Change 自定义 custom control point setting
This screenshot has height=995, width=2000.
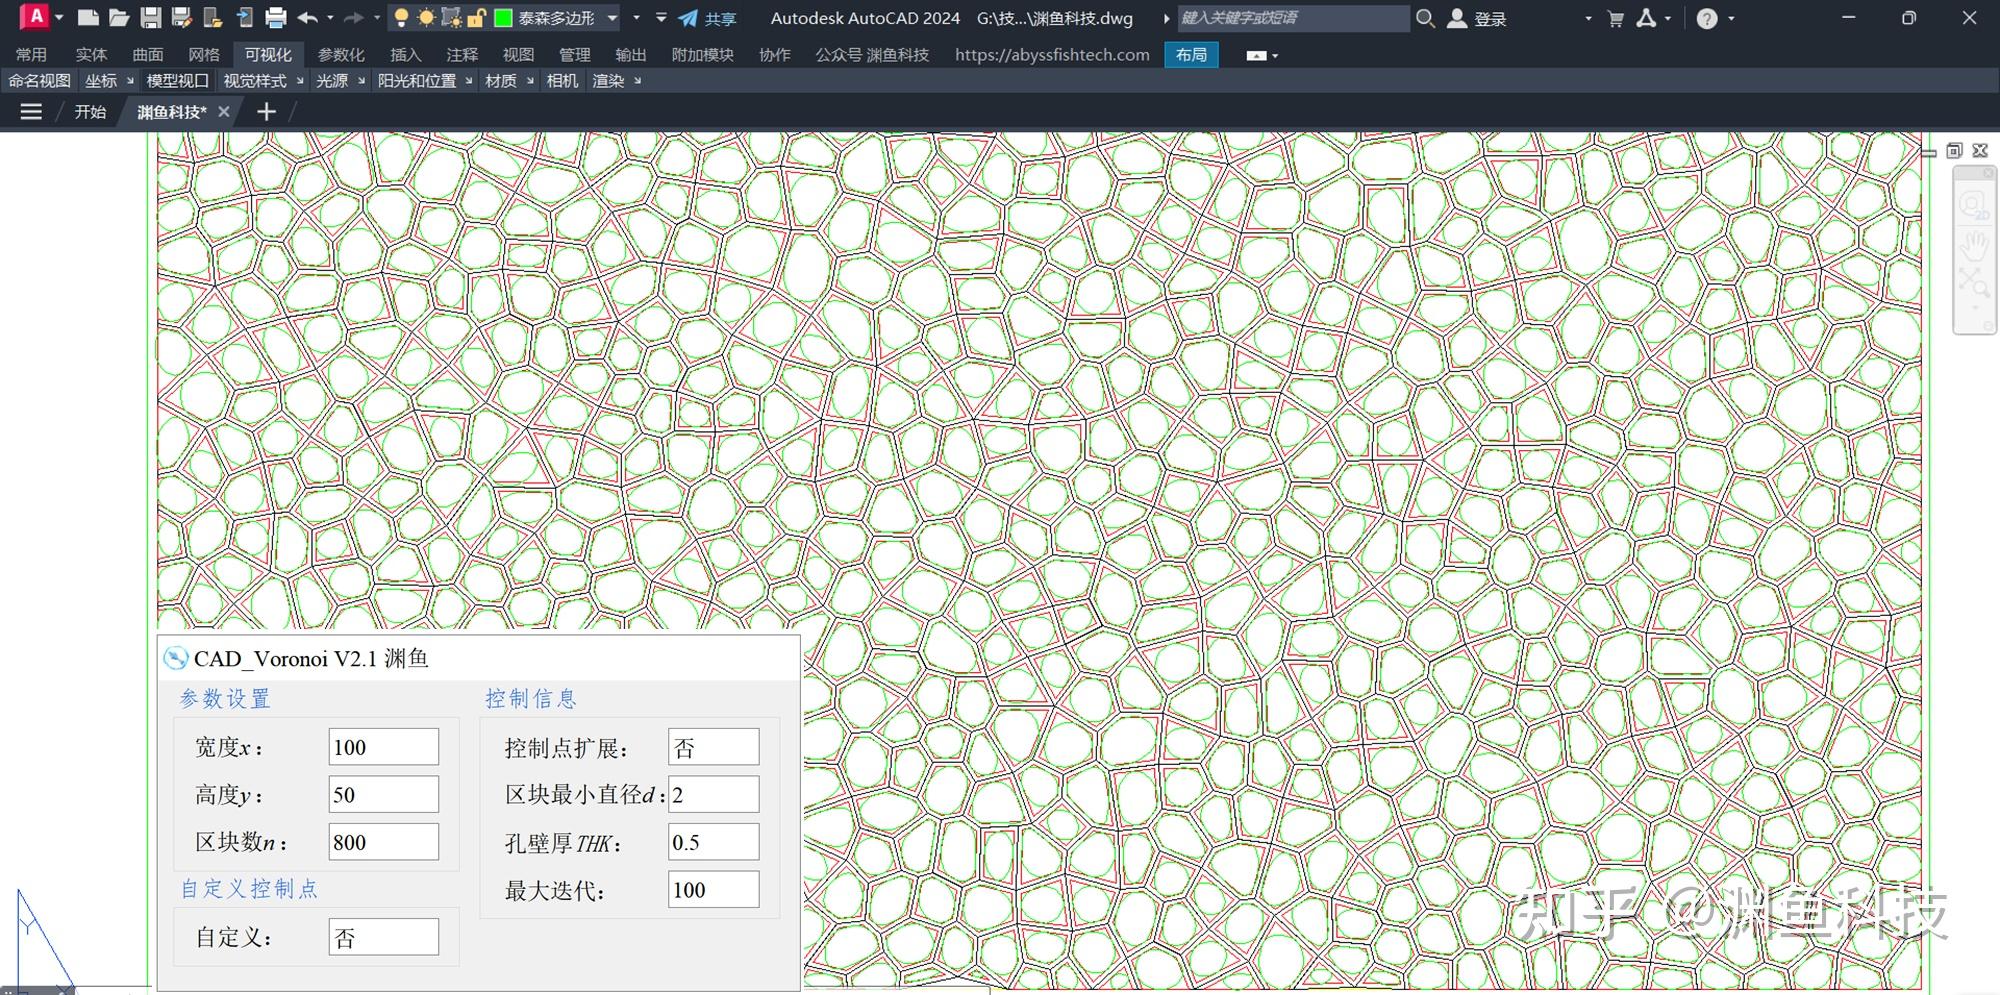(x=383, y=937)
